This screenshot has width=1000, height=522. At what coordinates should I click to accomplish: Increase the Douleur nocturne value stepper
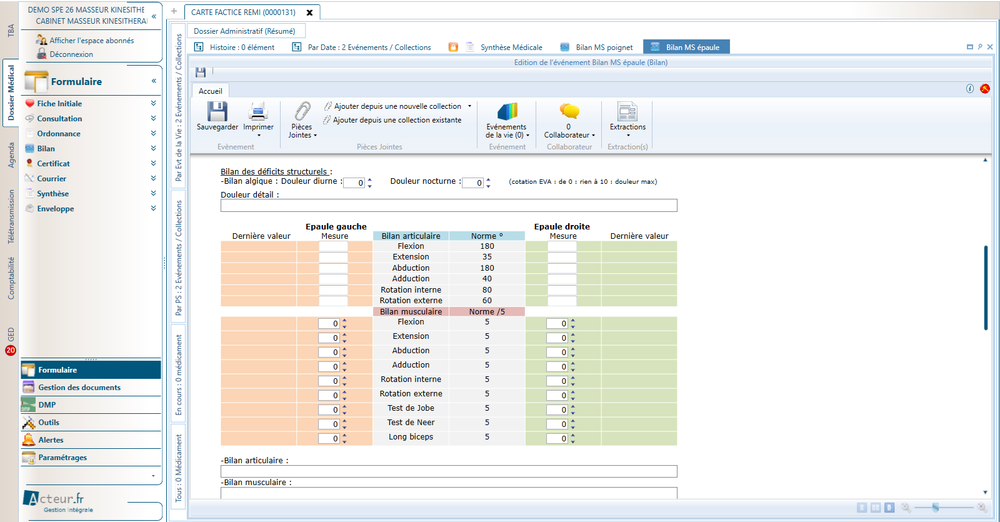pyautogui.click(x=490, y=179)
